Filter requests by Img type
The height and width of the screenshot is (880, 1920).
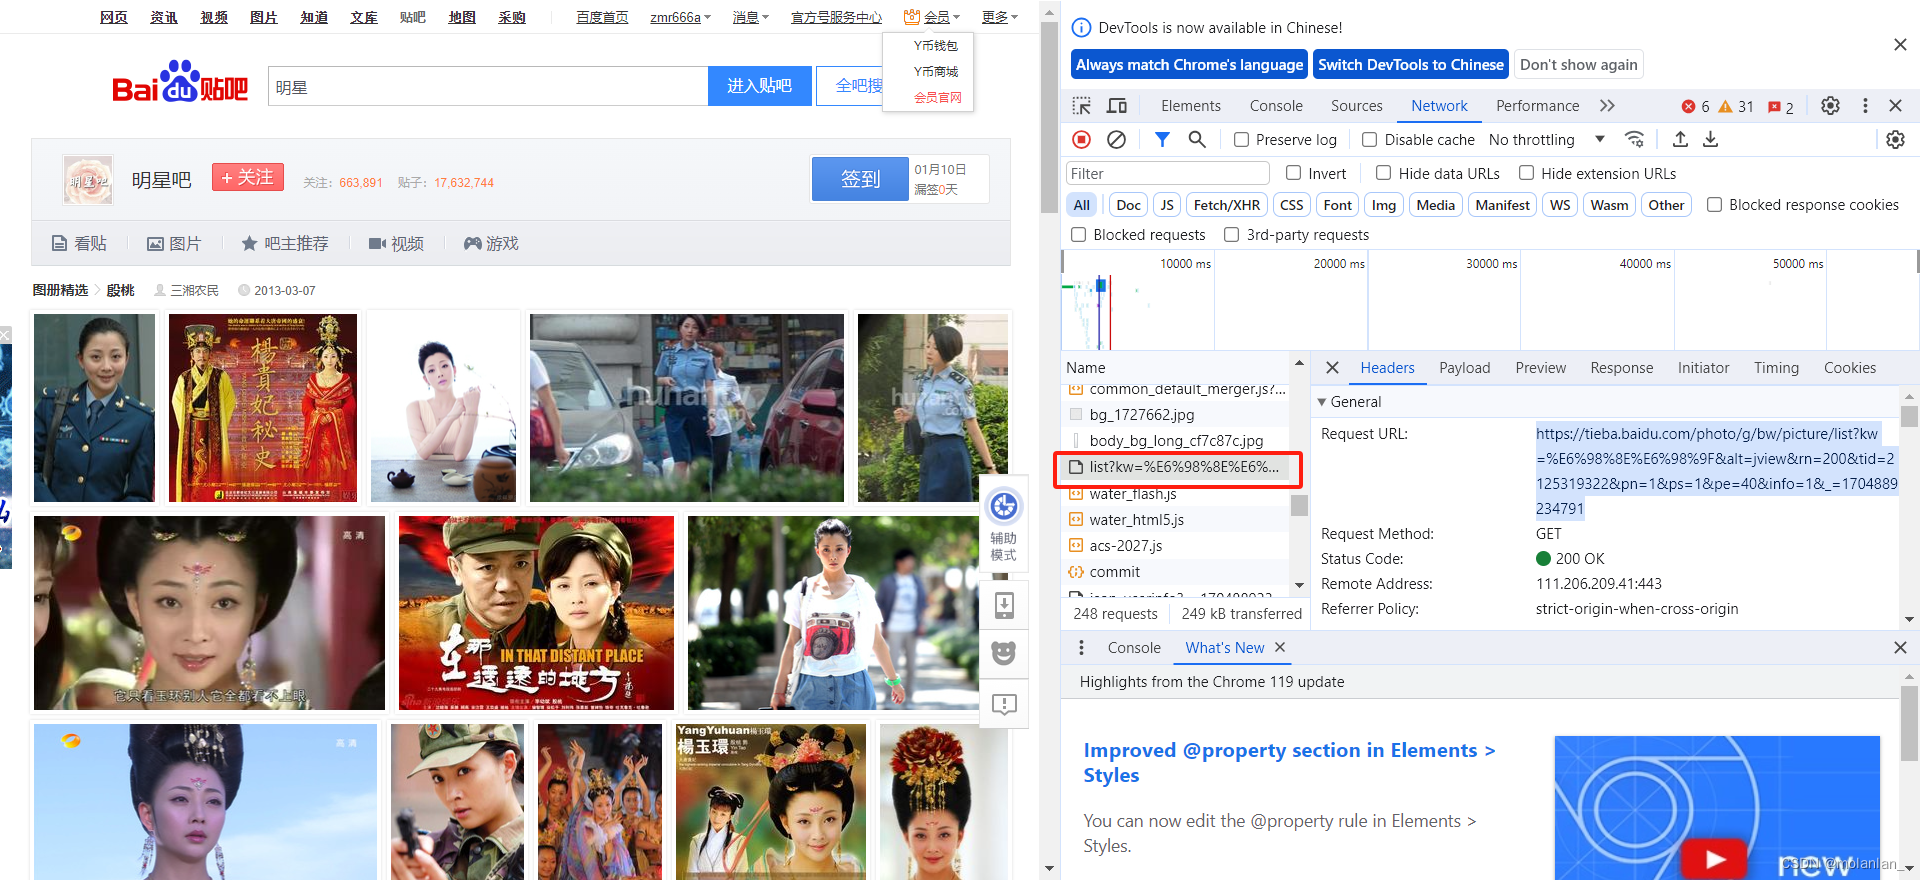click(x=1383, y=205)
